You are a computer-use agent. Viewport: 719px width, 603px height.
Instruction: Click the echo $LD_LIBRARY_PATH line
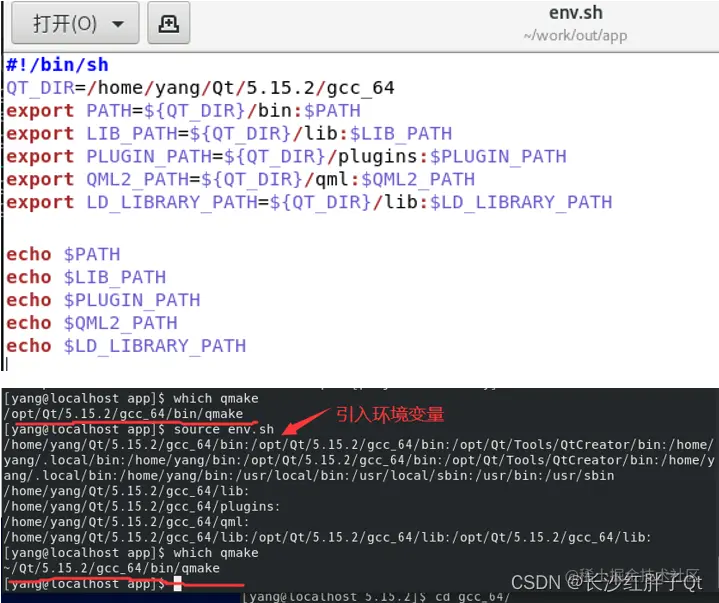126,346
